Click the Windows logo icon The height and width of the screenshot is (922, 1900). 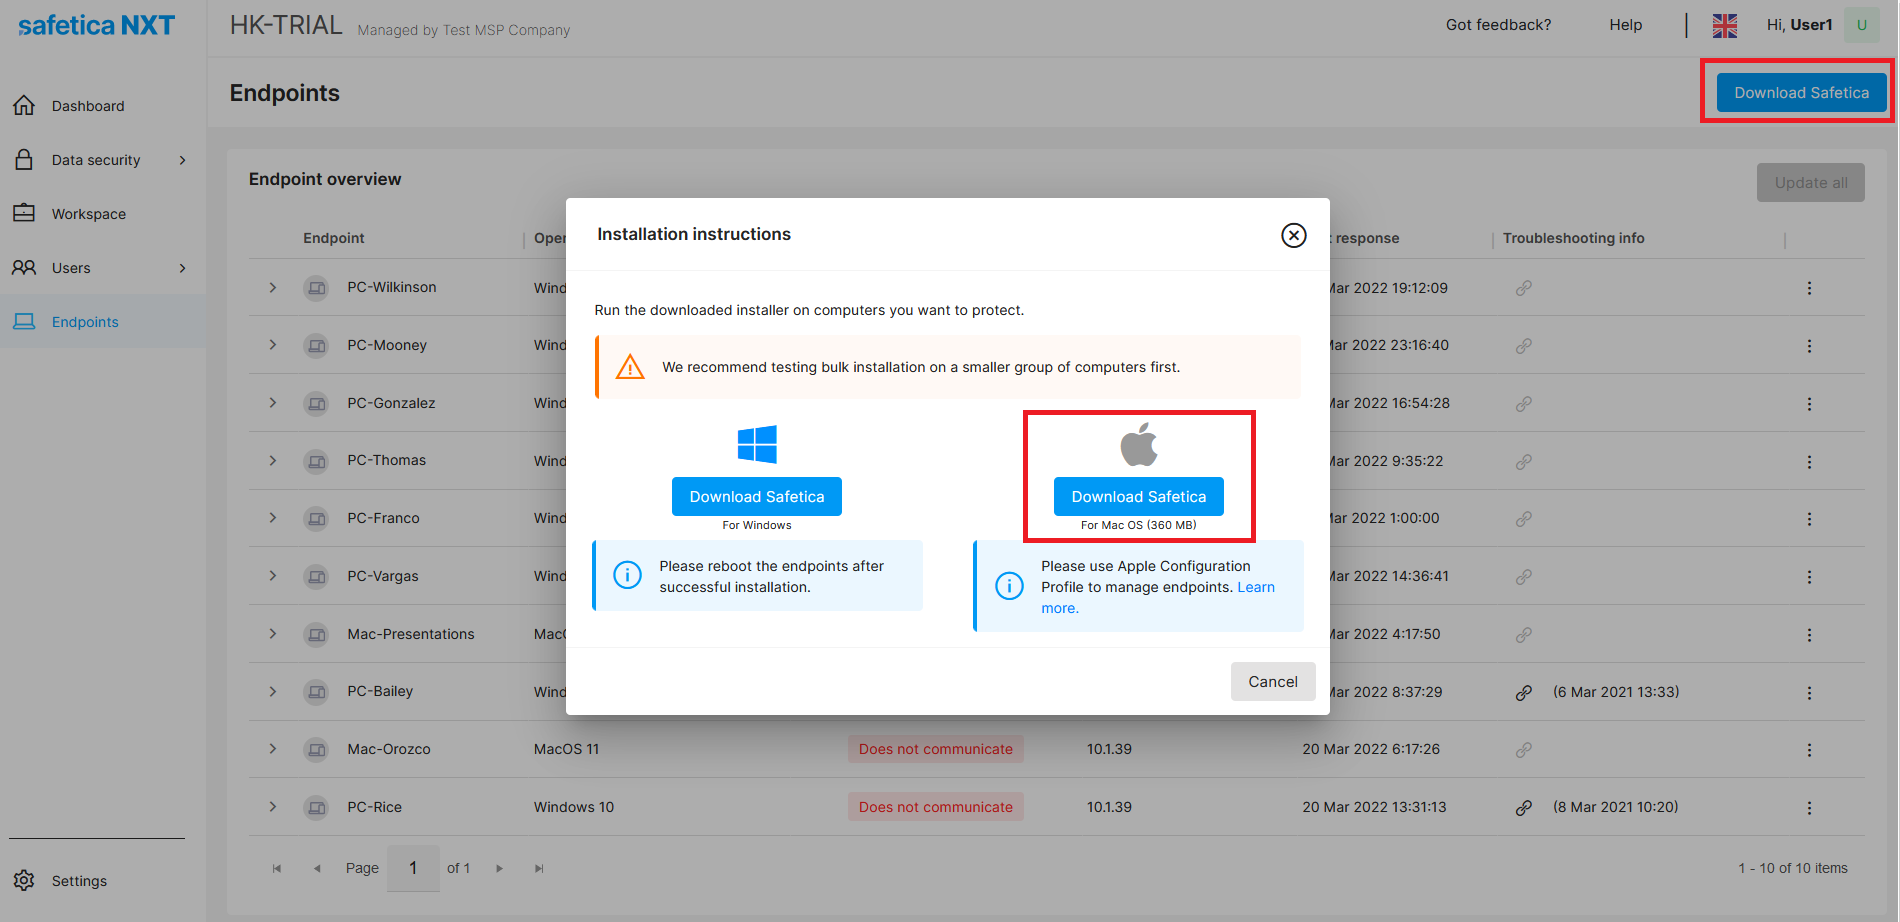757,444
